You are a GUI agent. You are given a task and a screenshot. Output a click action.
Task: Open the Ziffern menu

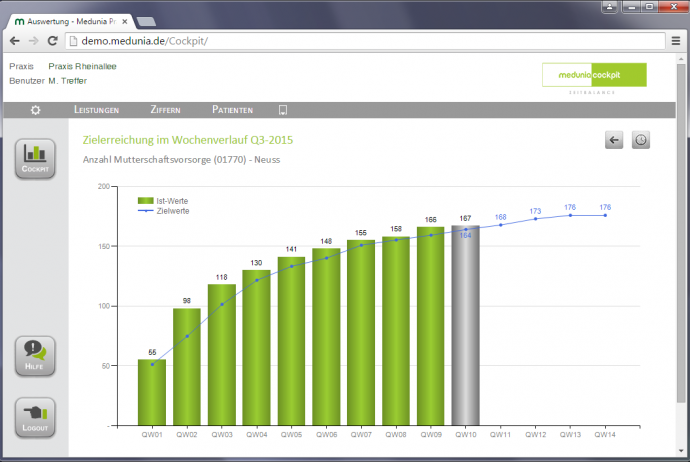[166, 110]
